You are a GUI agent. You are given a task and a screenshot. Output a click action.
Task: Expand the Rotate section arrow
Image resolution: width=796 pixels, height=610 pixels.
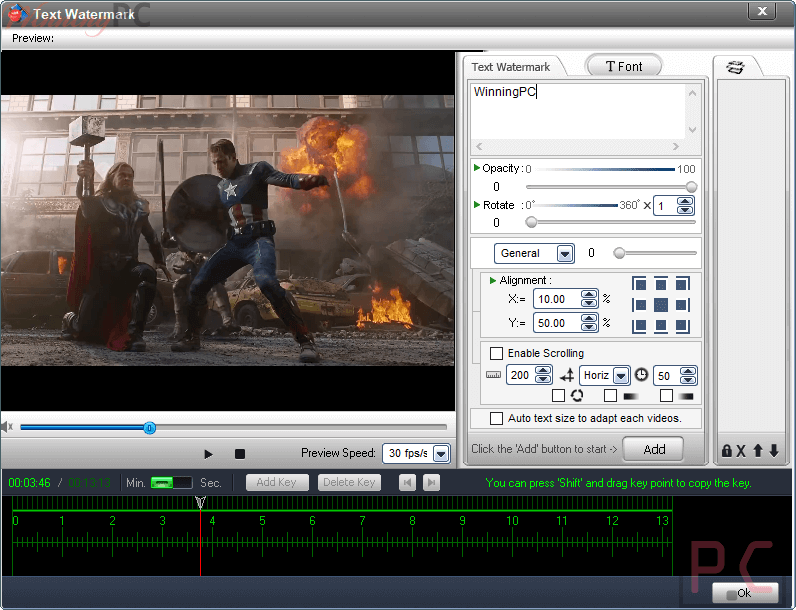[477, 205]
